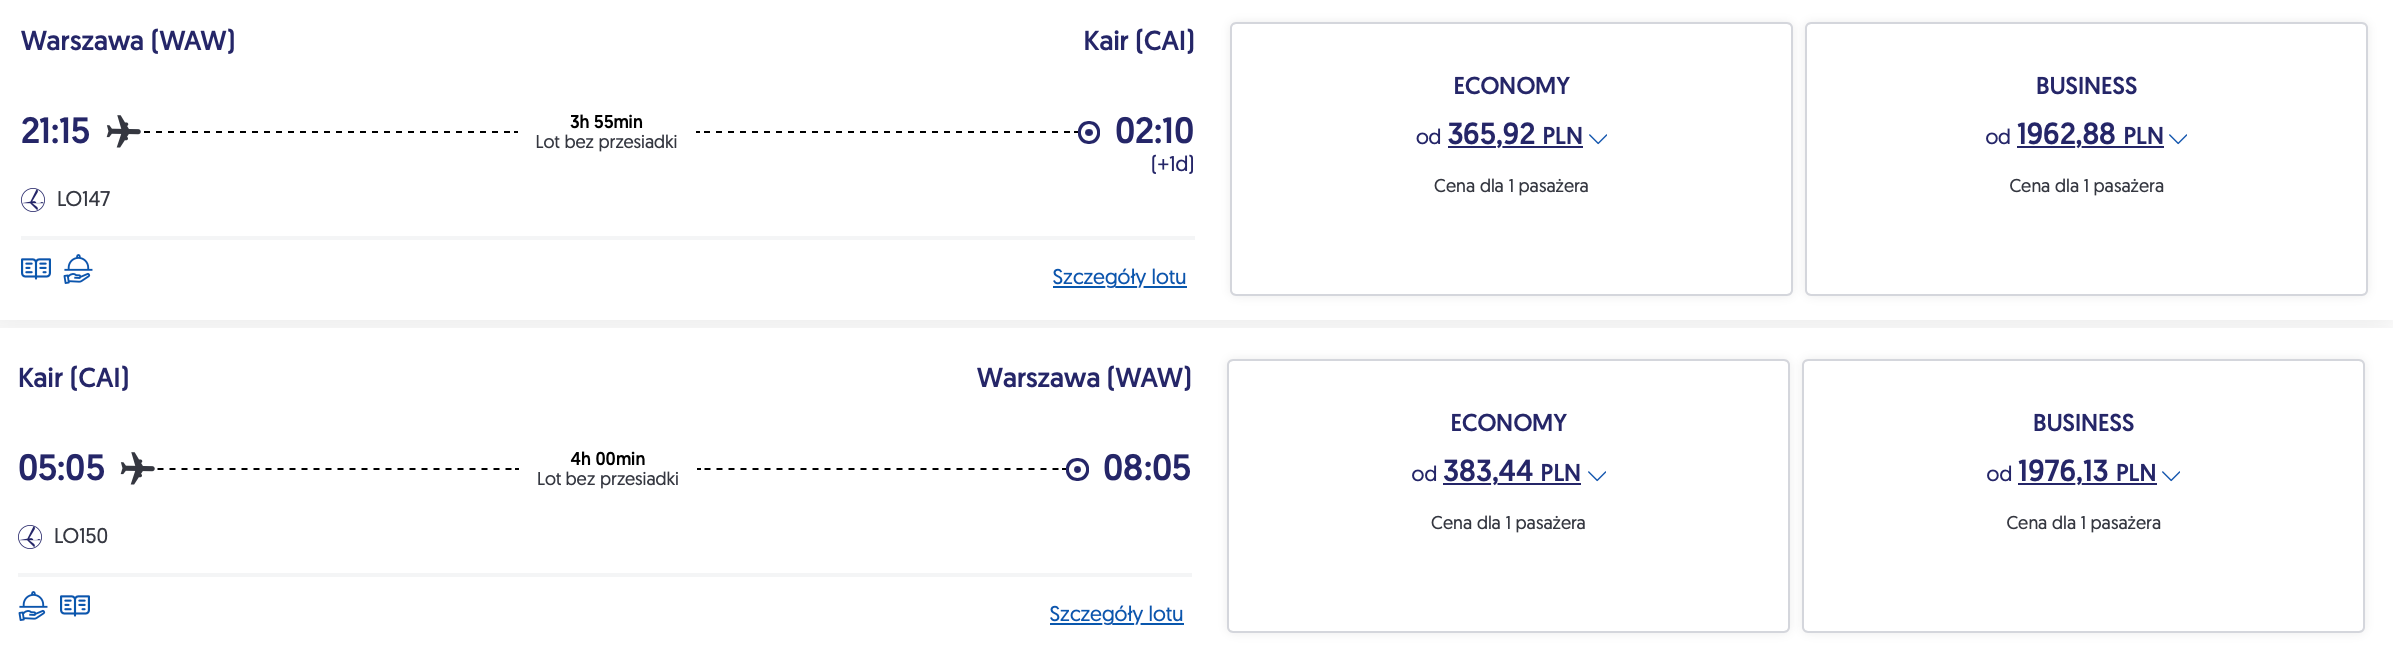Expand the Economy 383,44 PLN fare chevron
This screenshot has width=2393, height=652.
(1597, 476)
